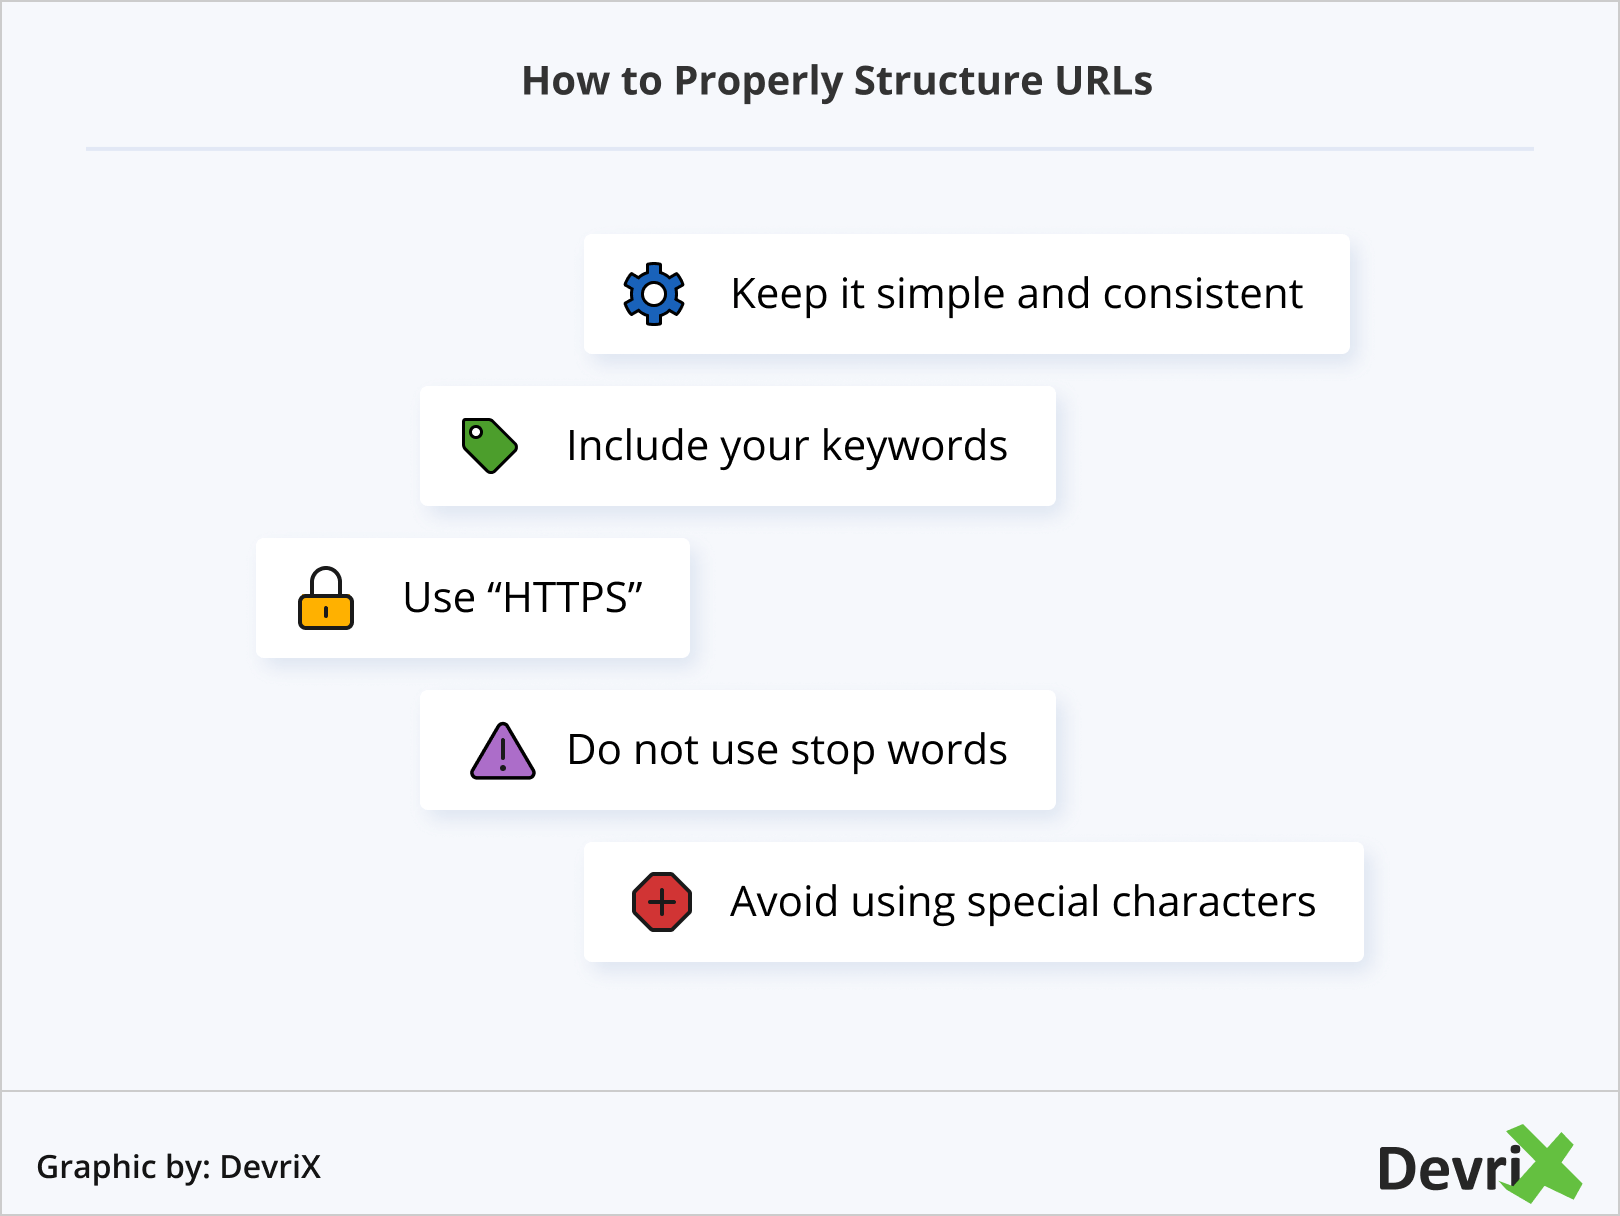Click the blue gear icon
This screenshot has height=1216, width=1620.
[x=654, y=294]
